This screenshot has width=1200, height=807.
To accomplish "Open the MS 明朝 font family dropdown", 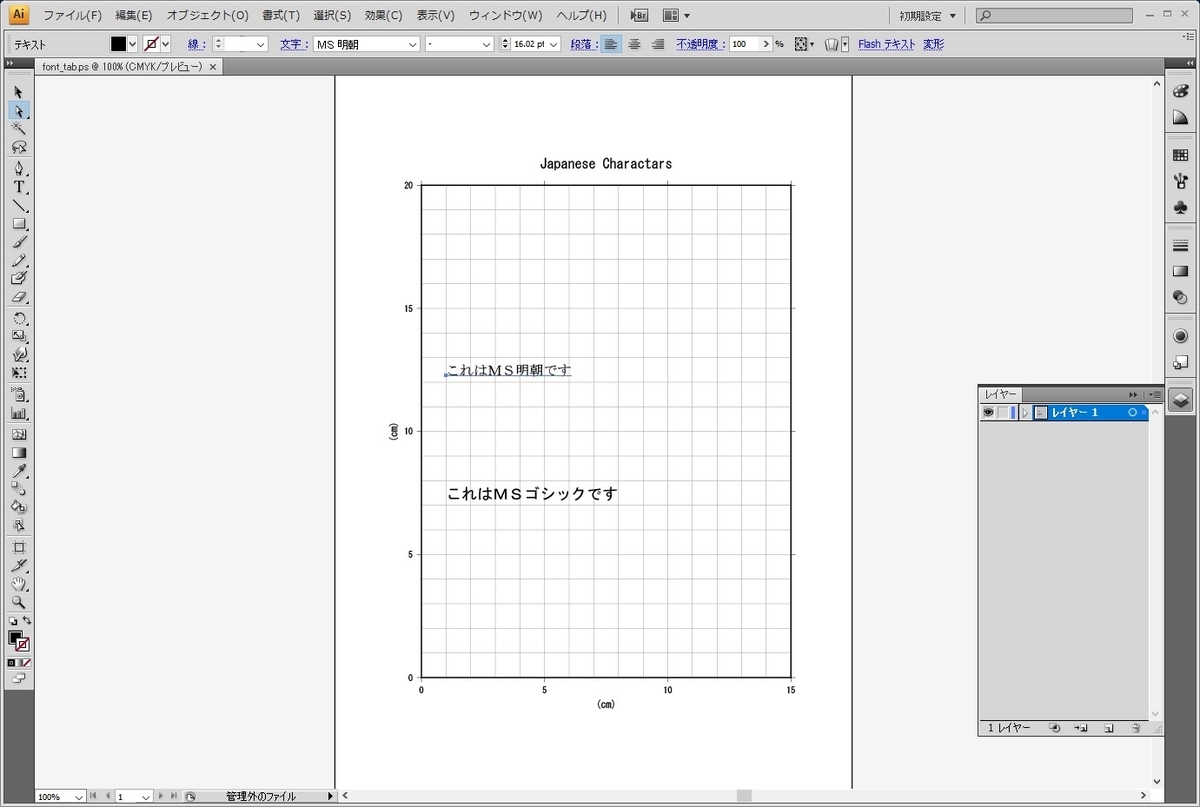I will click(412, 44).
